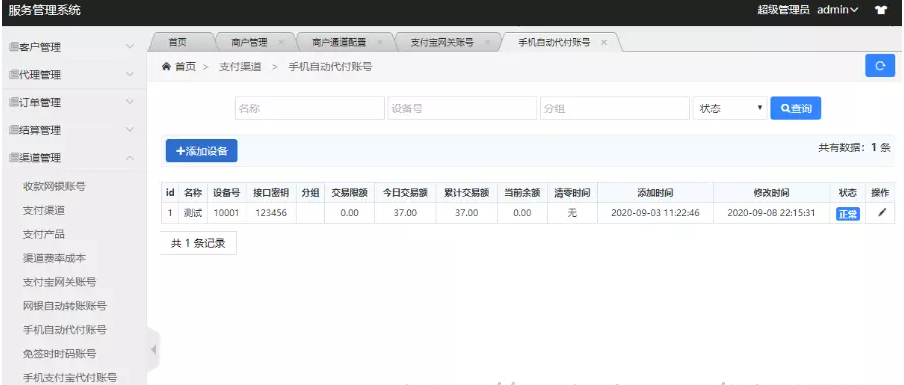Focus the 名称 search field

[x=310, y=108]
